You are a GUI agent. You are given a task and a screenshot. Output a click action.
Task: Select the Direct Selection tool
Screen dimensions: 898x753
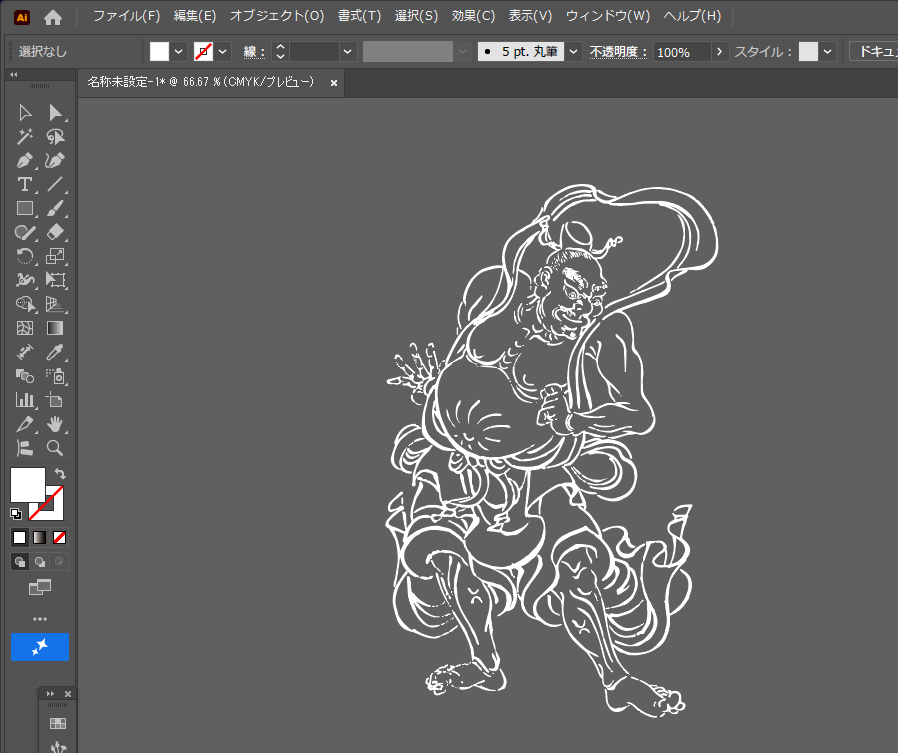point(56,113)
